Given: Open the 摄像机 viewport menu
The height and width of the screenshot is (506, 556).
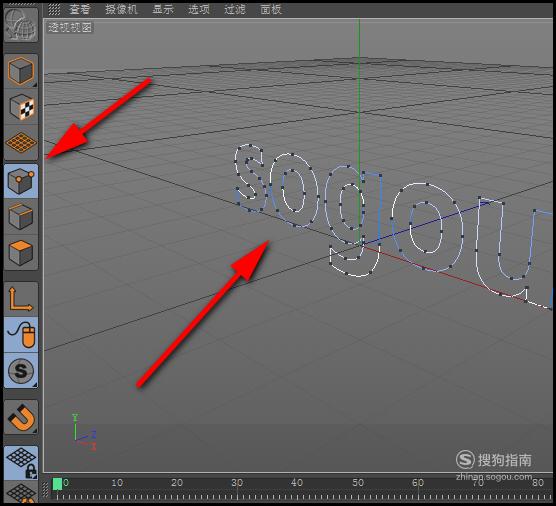Looking at the screenshot, I should [x=121, y=9].
